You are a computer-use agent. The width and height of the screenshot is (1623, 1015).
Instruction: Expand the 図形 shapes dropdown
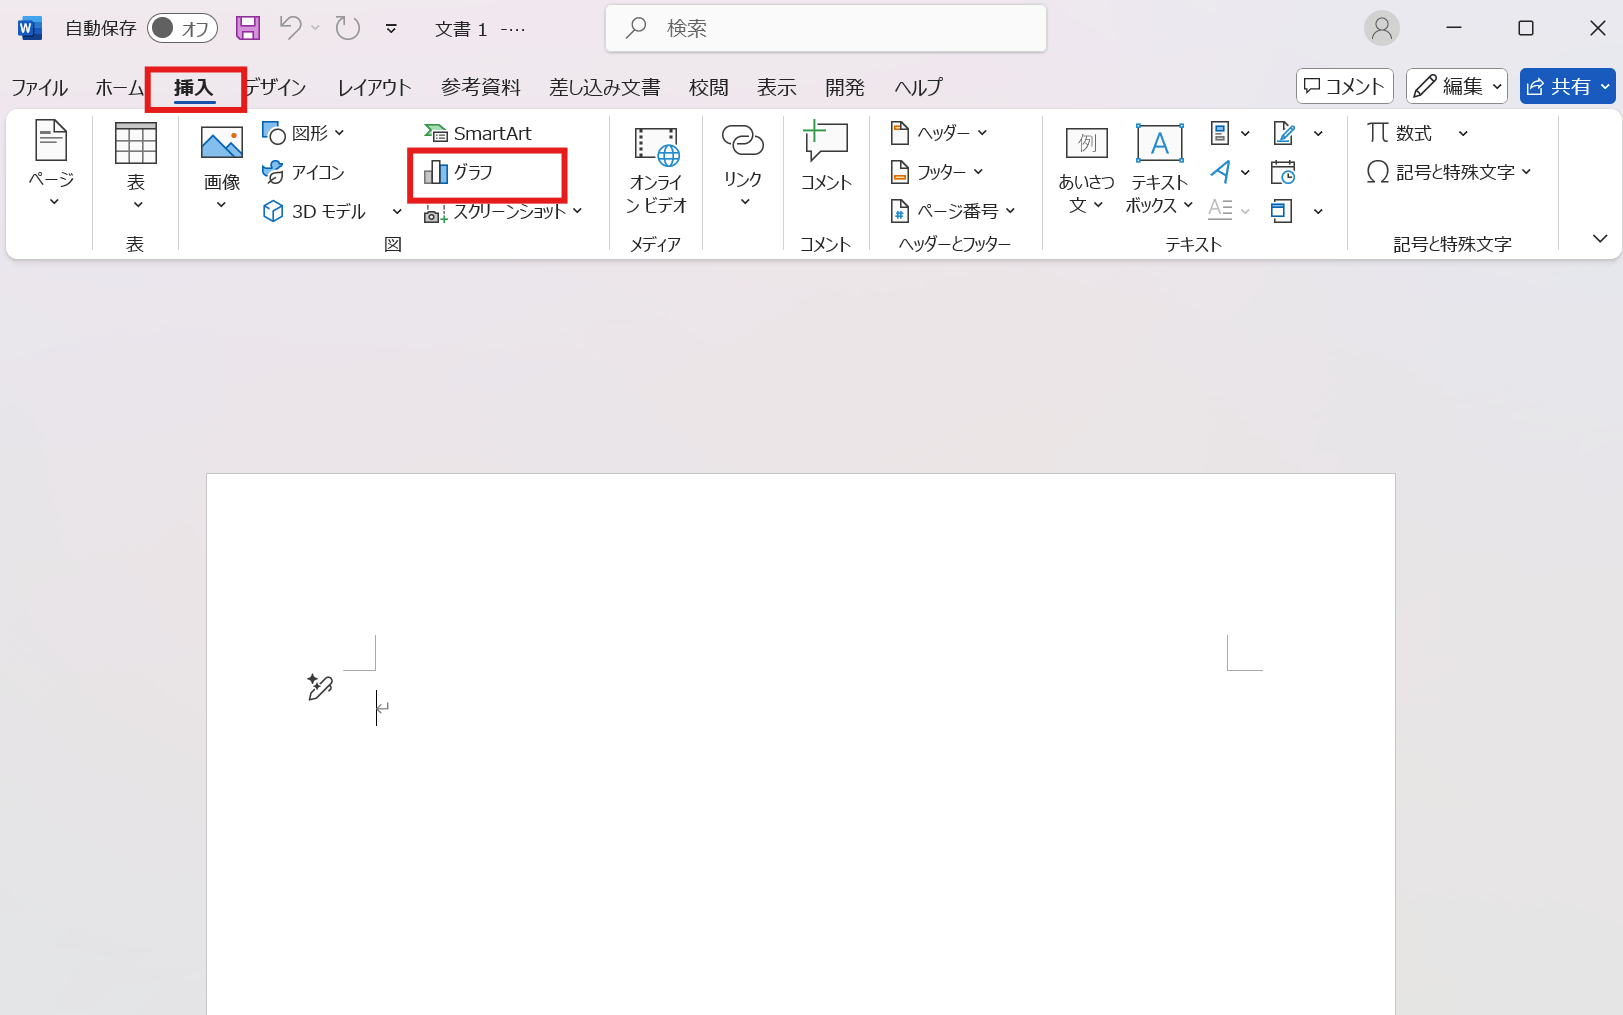(x=337, y=131)
